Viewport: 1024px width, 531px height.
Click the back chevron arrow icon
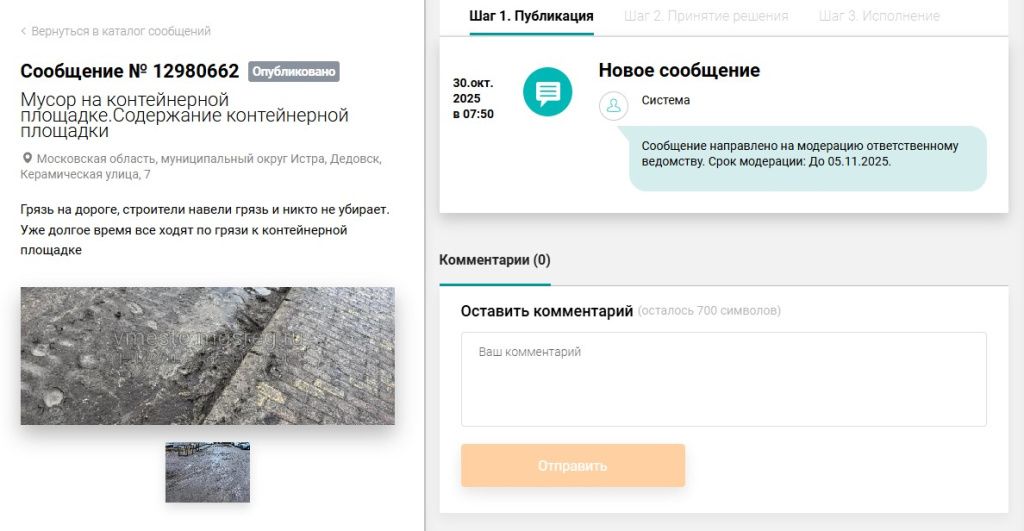tap(23, 32)
